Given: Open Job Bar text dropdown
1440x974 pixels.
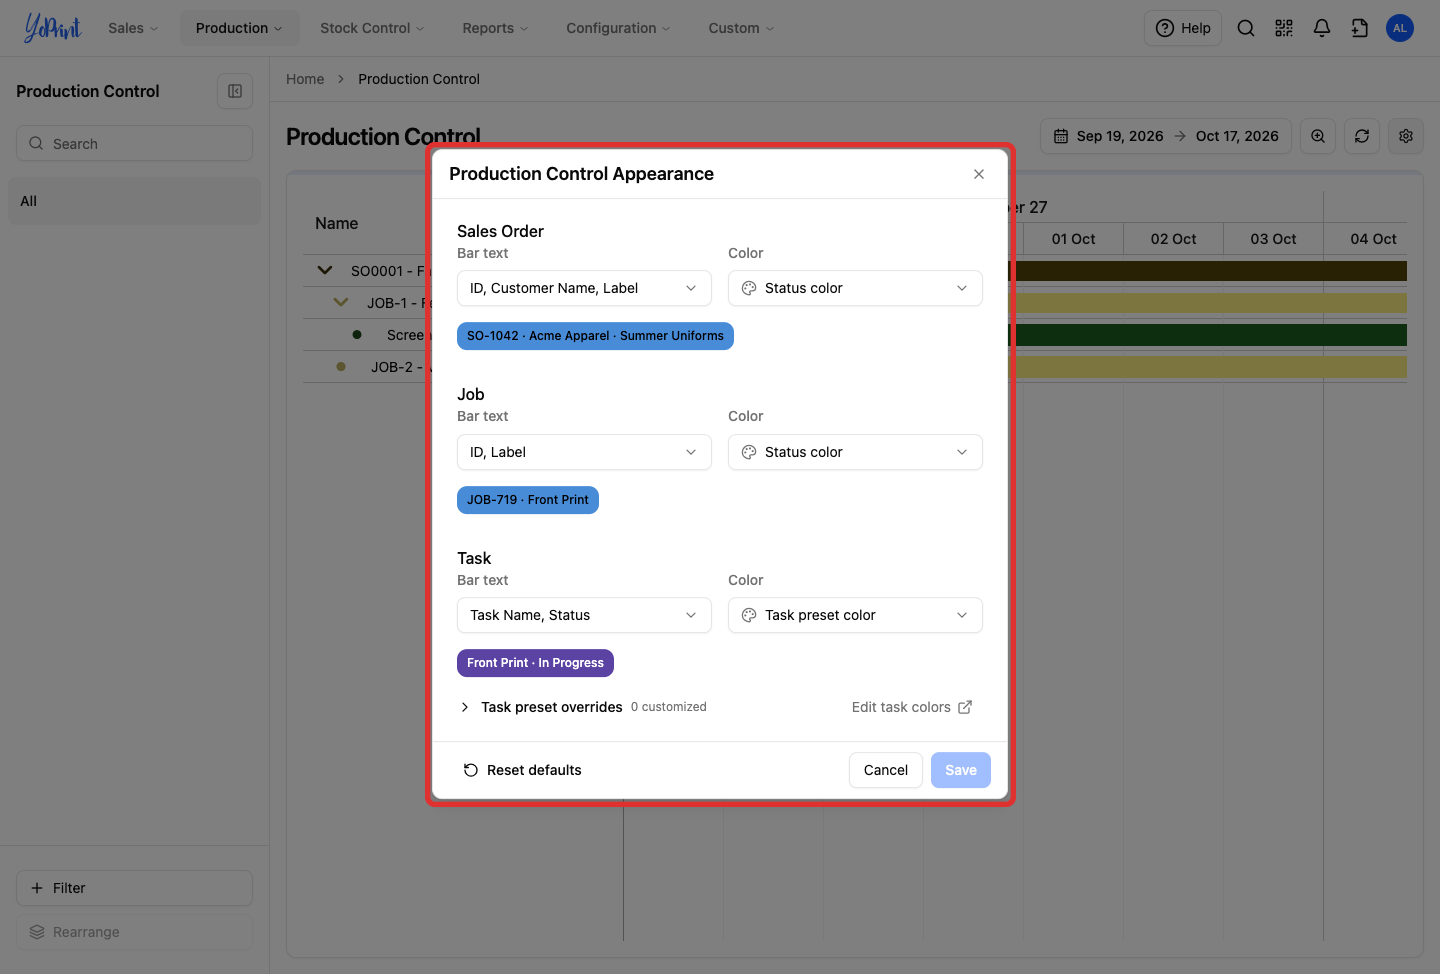Looking at the screenshot, I should [x=584, y=452].
